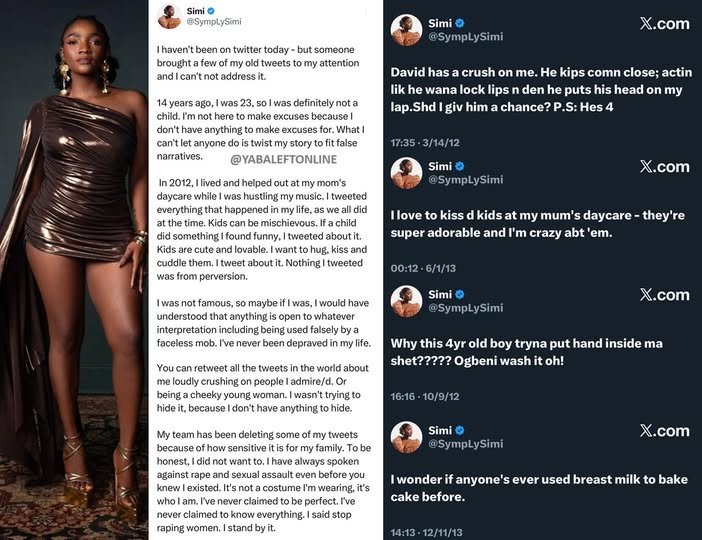Image resolution: width=702 pixels, height=540 pixels.
Task: Click the X.com logo beside the 10/9/12 tweet
Action: click(664, 295)
